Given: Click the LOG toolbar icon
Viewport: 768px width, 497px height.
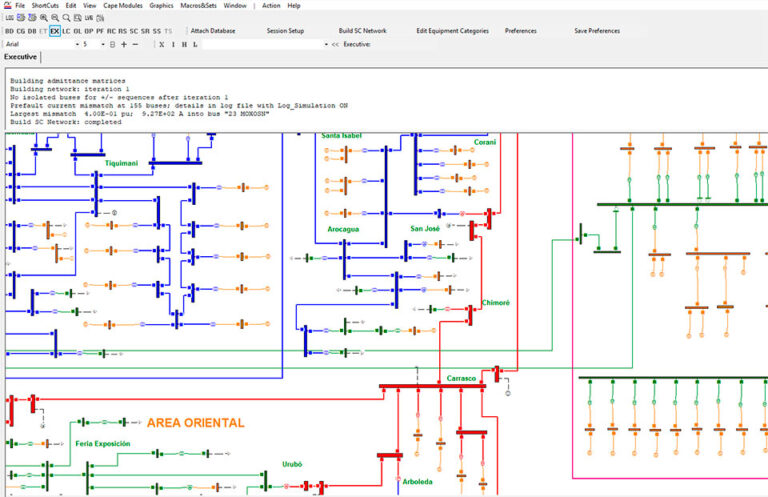Looking at the screenshot, I should pos(9,18).
